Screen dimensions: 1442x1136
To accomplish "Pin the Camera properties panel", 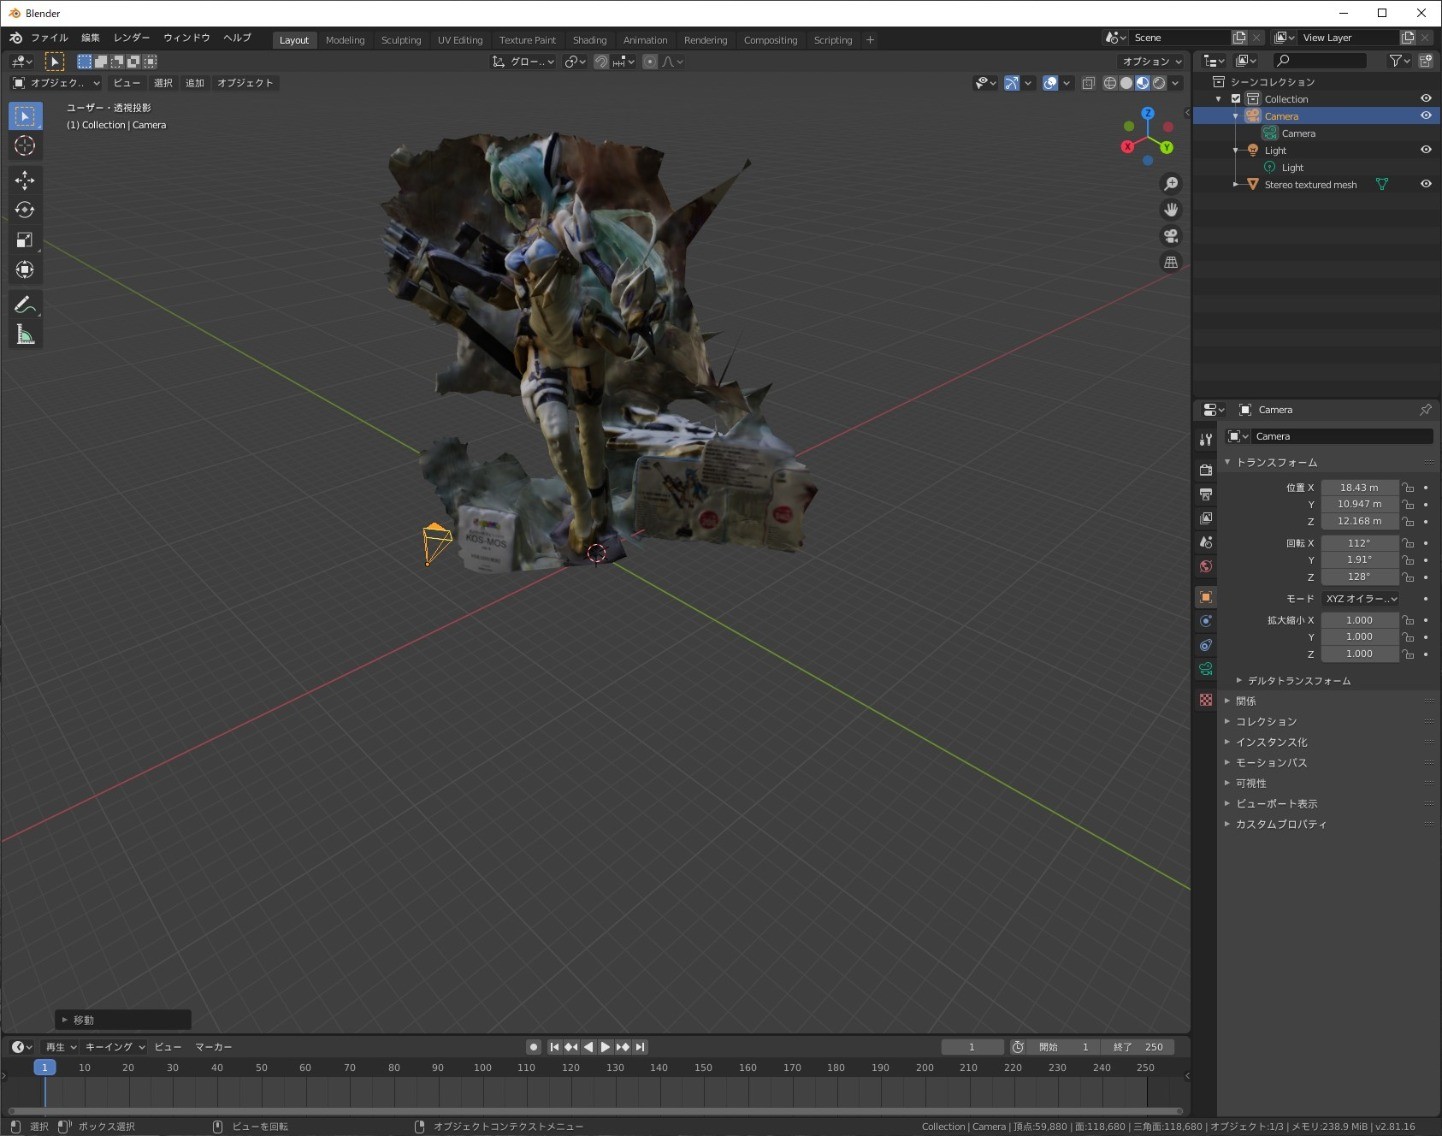I will (1425, 410).
